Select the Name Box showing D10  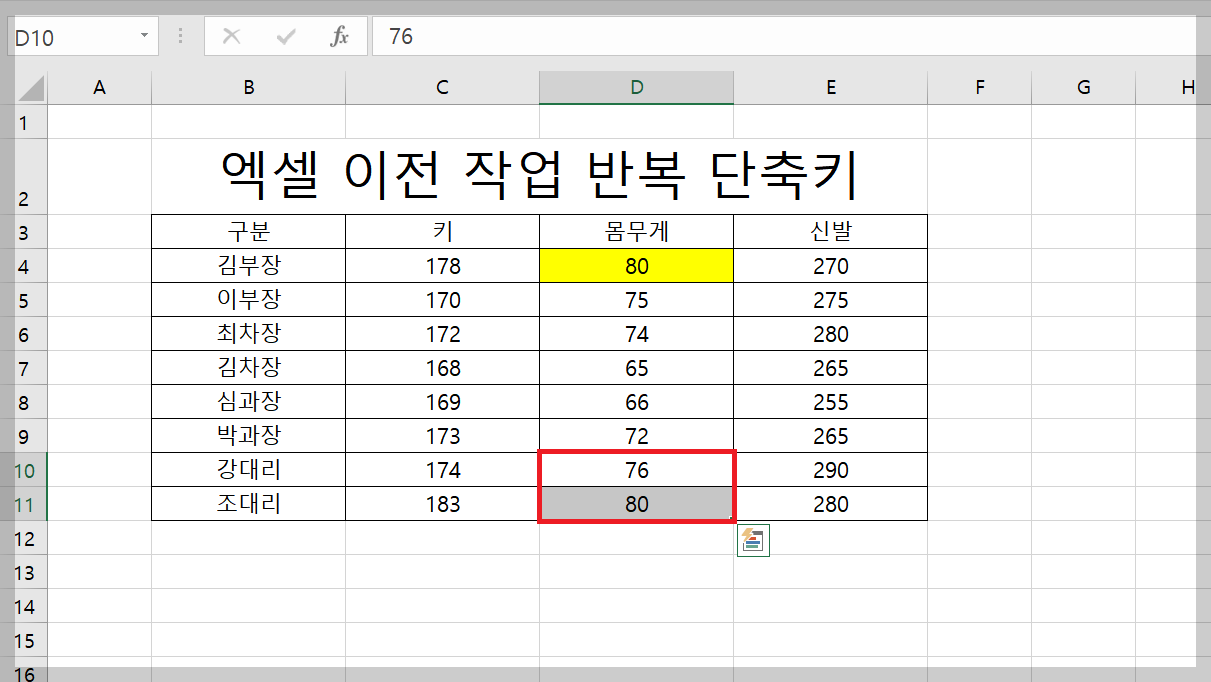[x=70, y=35]
